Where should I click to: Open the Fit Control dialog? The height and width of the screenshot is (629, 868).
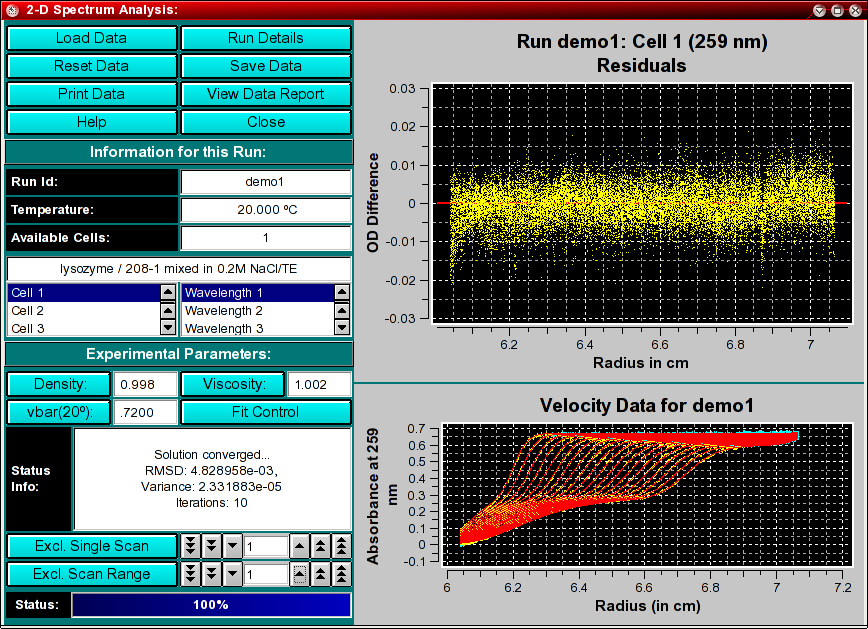[x=266, y=412]
